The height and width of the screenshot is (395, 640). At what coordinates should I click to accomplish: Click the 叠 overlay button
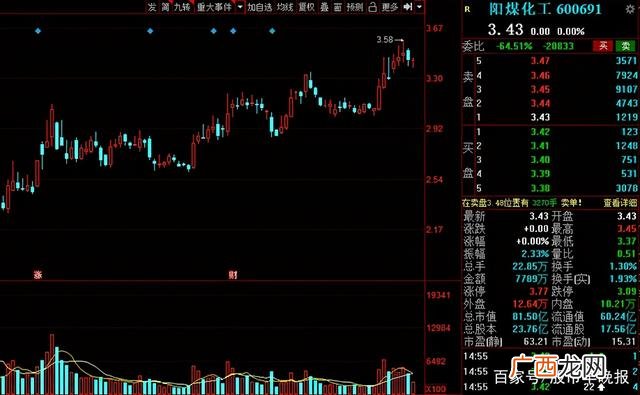tap(324, 7)
